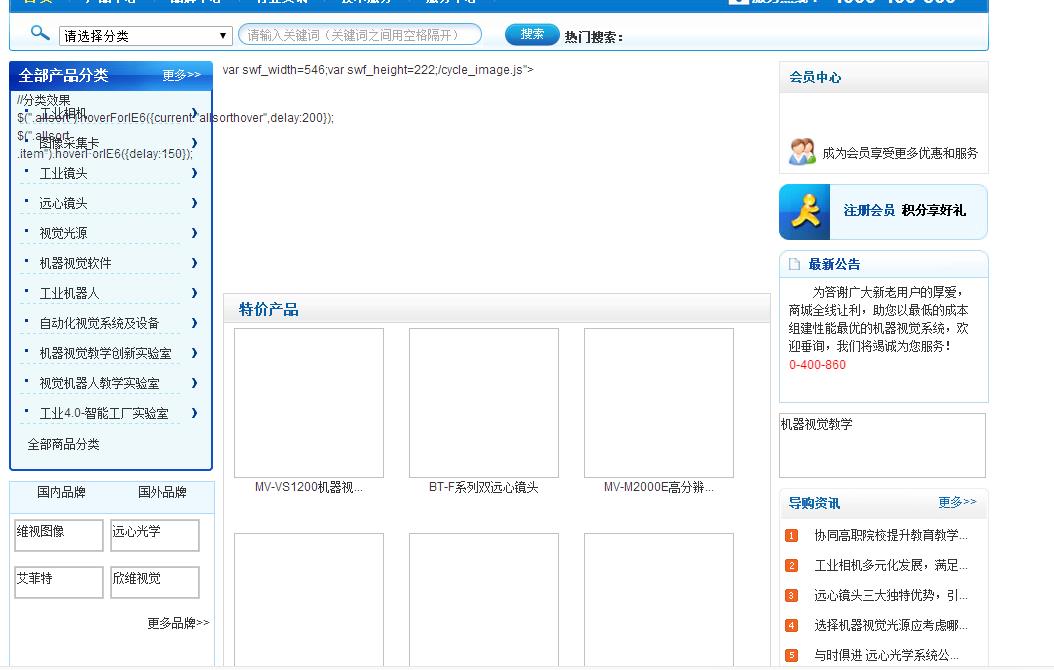Click the orange number 3 news badge
Viewport: 1054px width, 670px height.
tap(791, 596)
